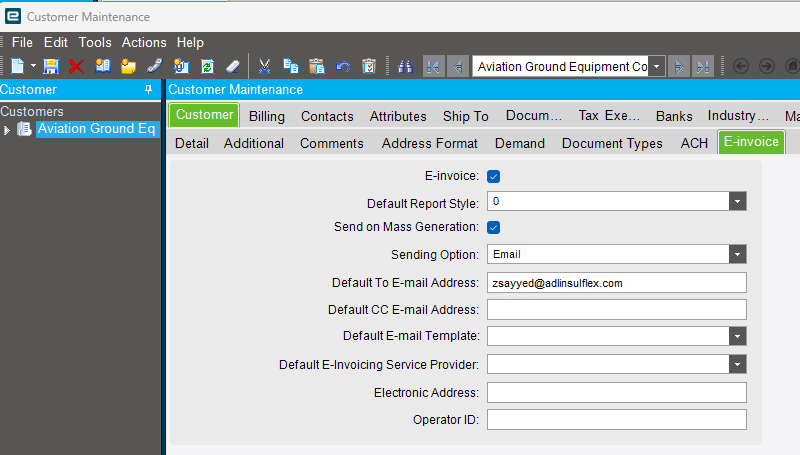Open the Help menu
Image resolution: width=800 pixels, height=455 pixels.
coord(190,42)
